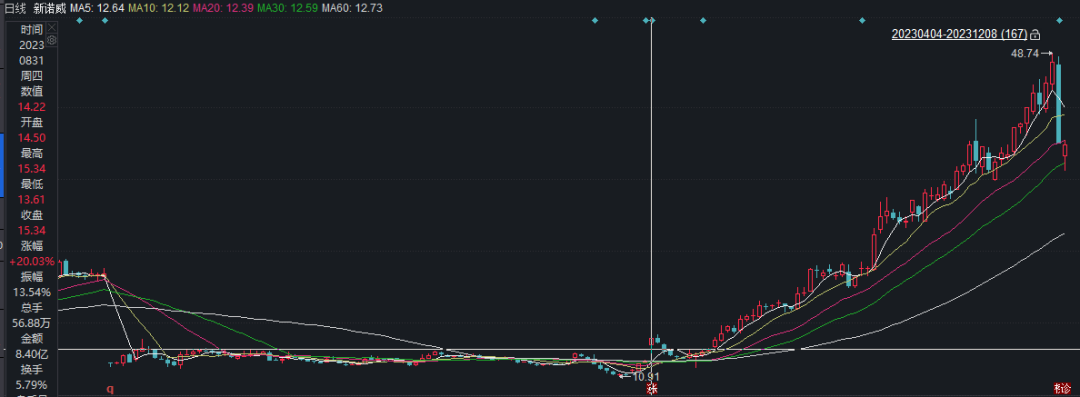Toggle the lock icon beside date range
1080x397 pixels.
click(x=1035, y=34)
